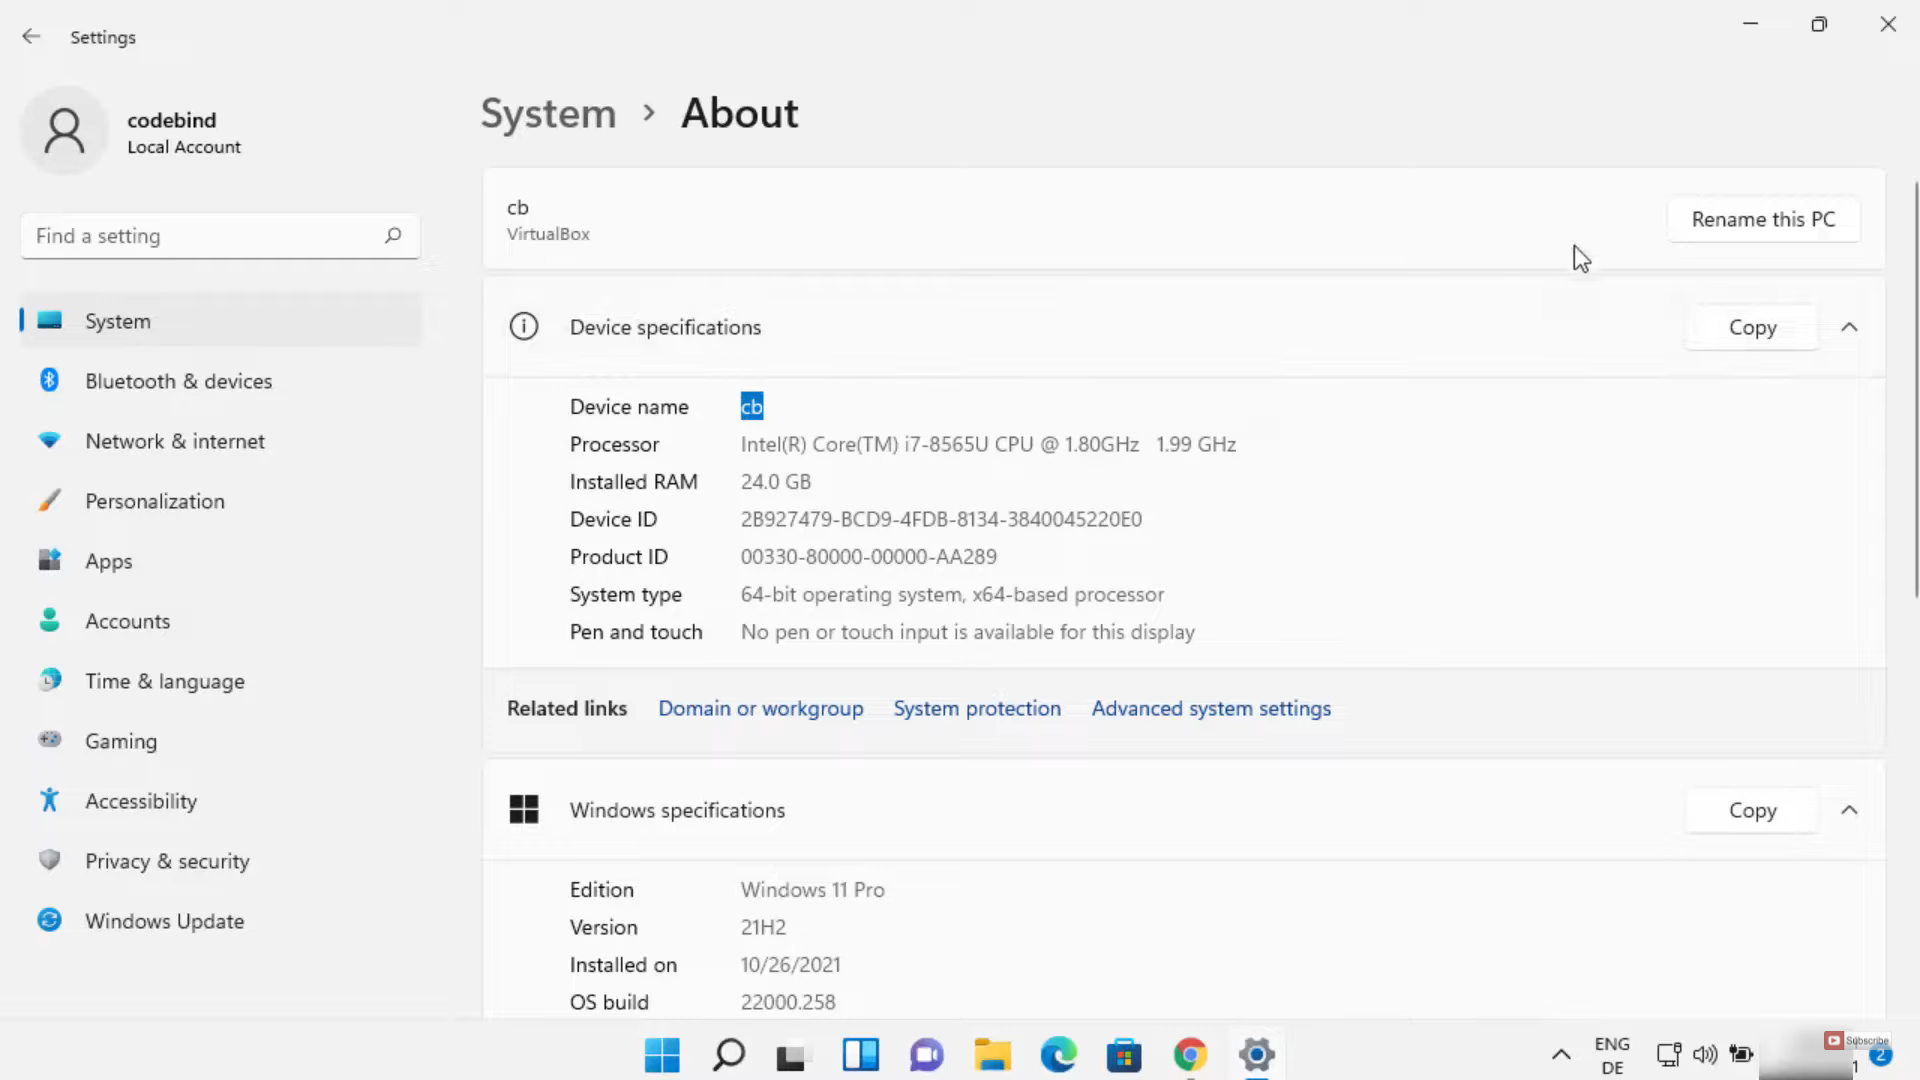Viewport: 1920px width, 1080px height.
Task: Go to Network & internet settings
Action: tap(174, 441)
